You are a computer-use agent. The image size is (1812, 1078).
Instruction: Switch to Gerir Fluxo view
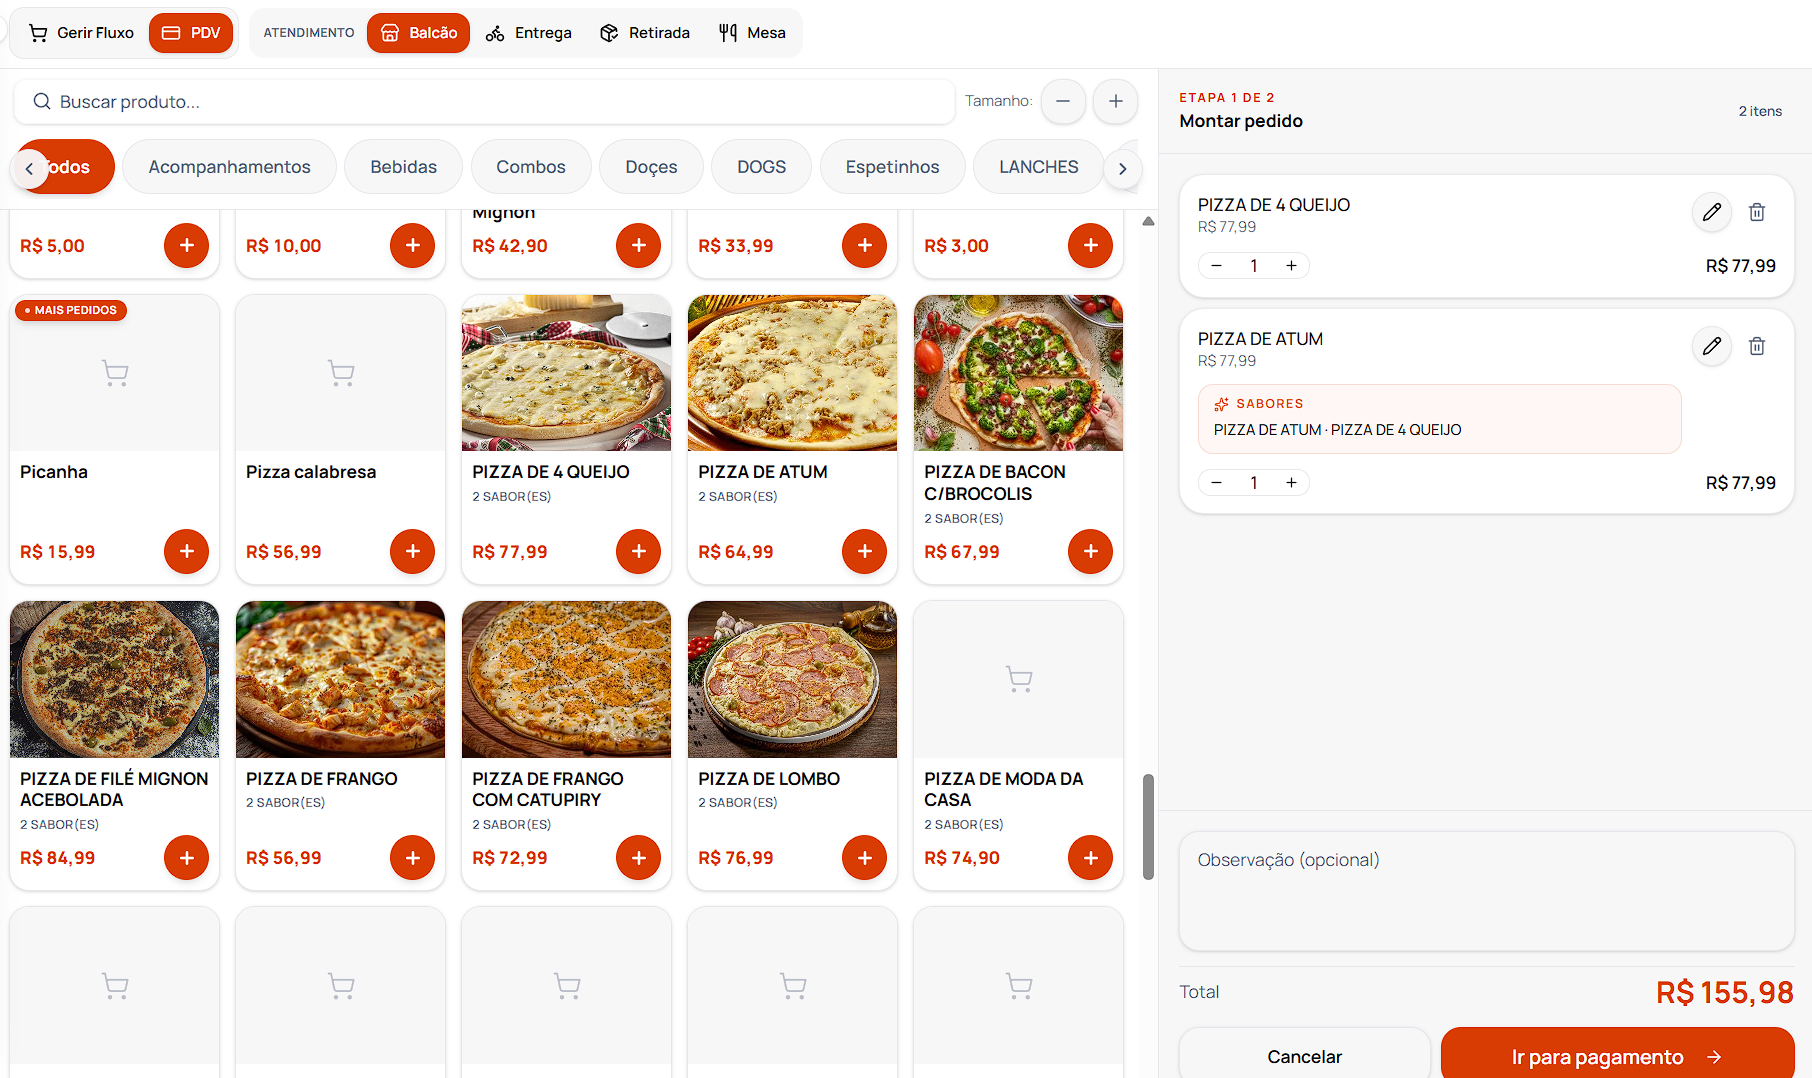[x=81, y=33]
